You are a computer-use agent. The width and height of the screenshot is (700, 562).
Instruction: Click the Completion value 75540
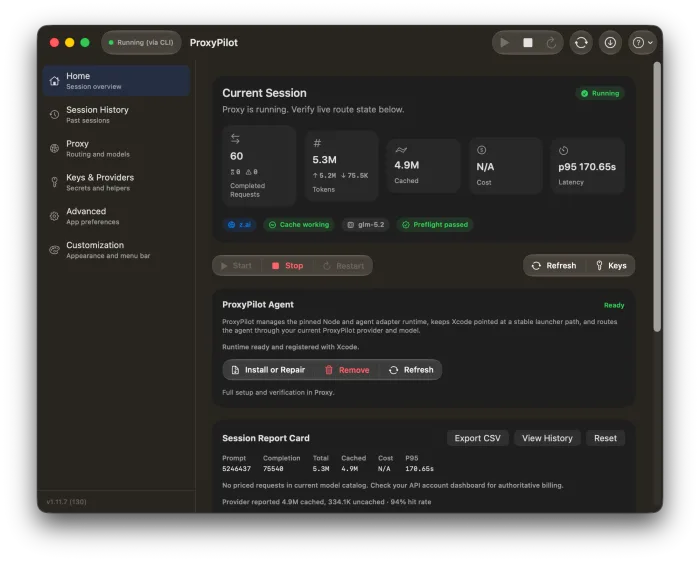coord(273,469)
